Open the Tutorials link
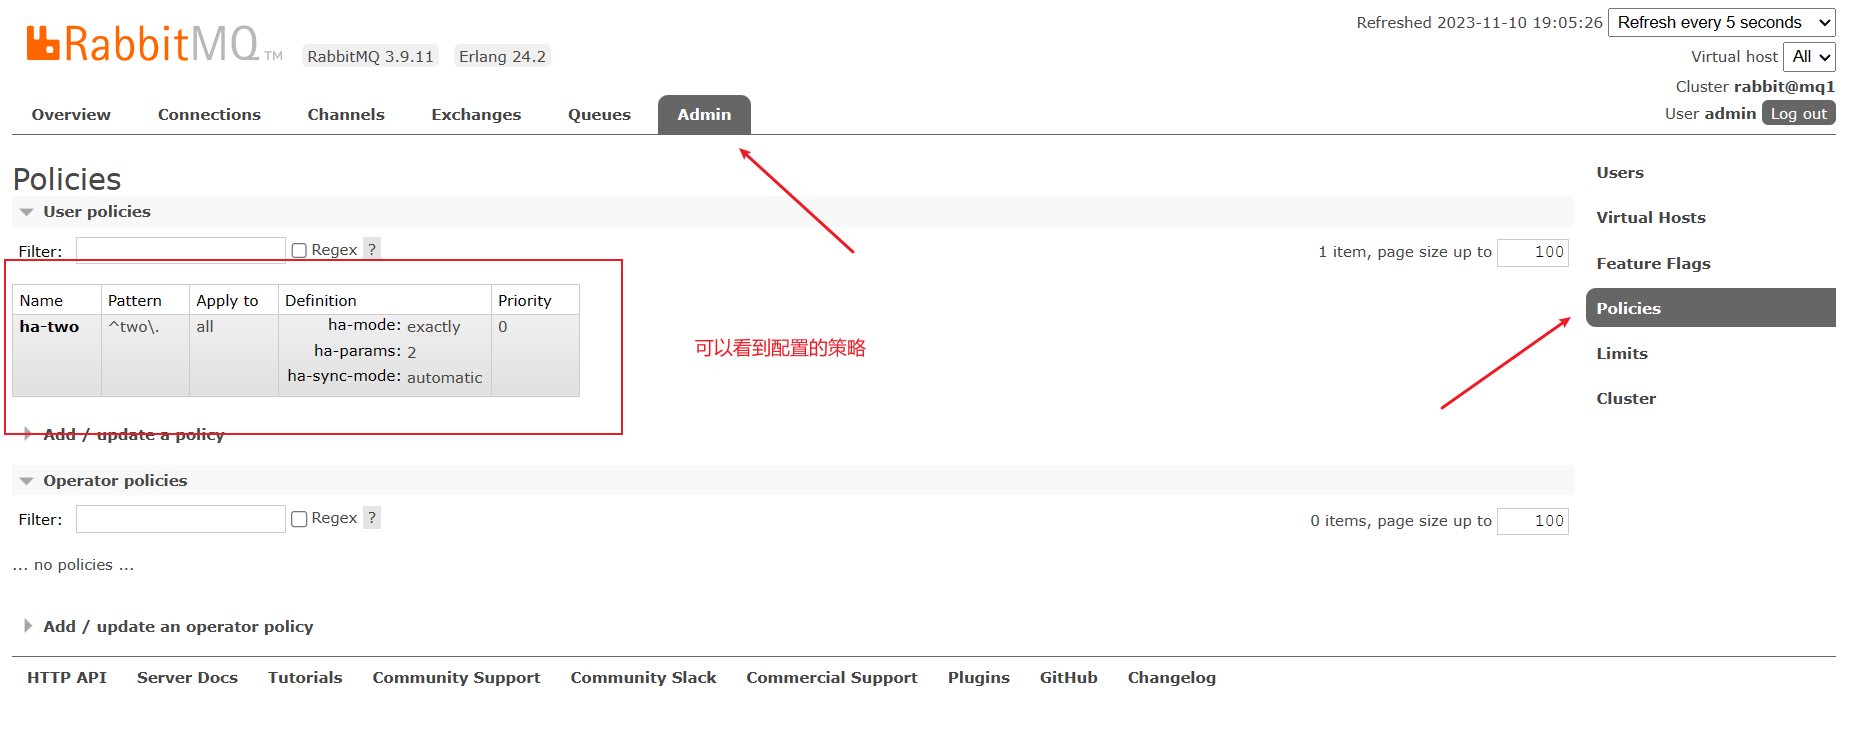 tap(305, 677)
